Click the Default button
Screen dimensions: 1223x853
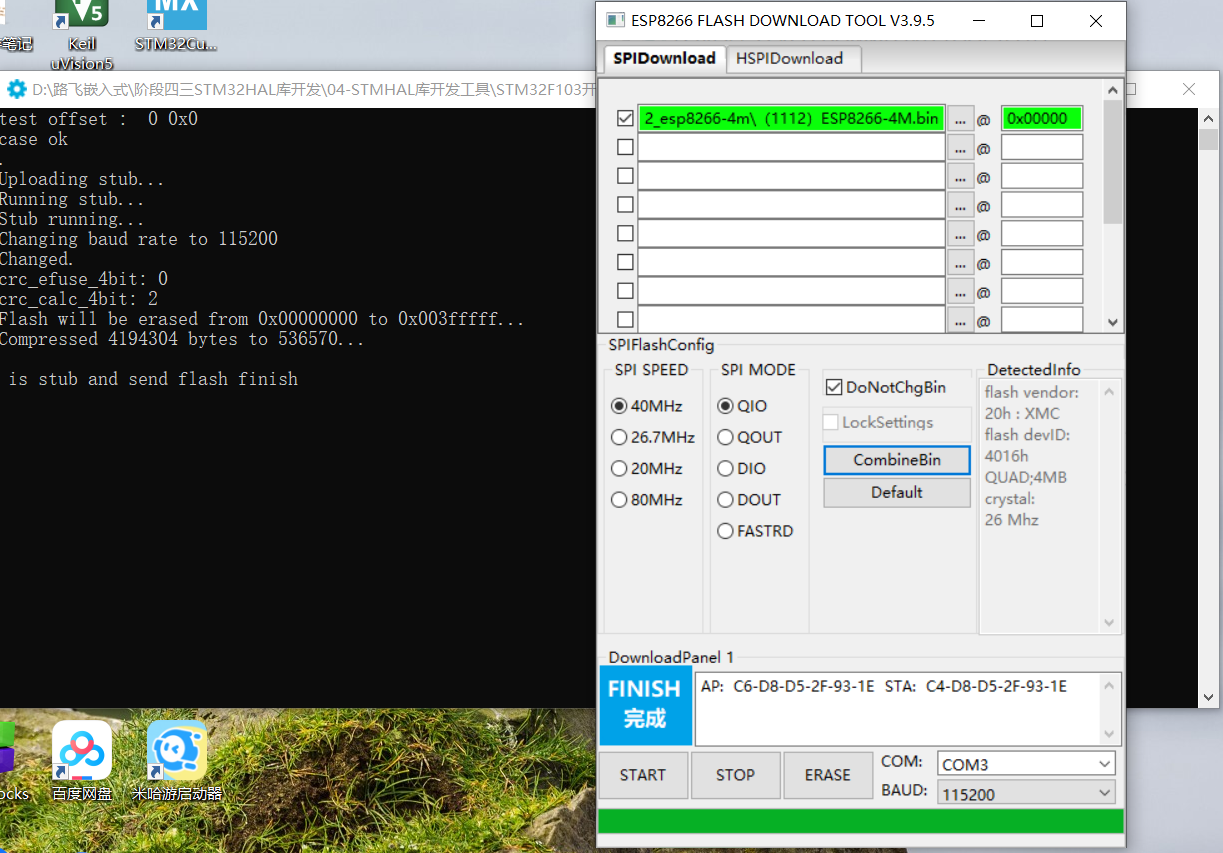897,492
